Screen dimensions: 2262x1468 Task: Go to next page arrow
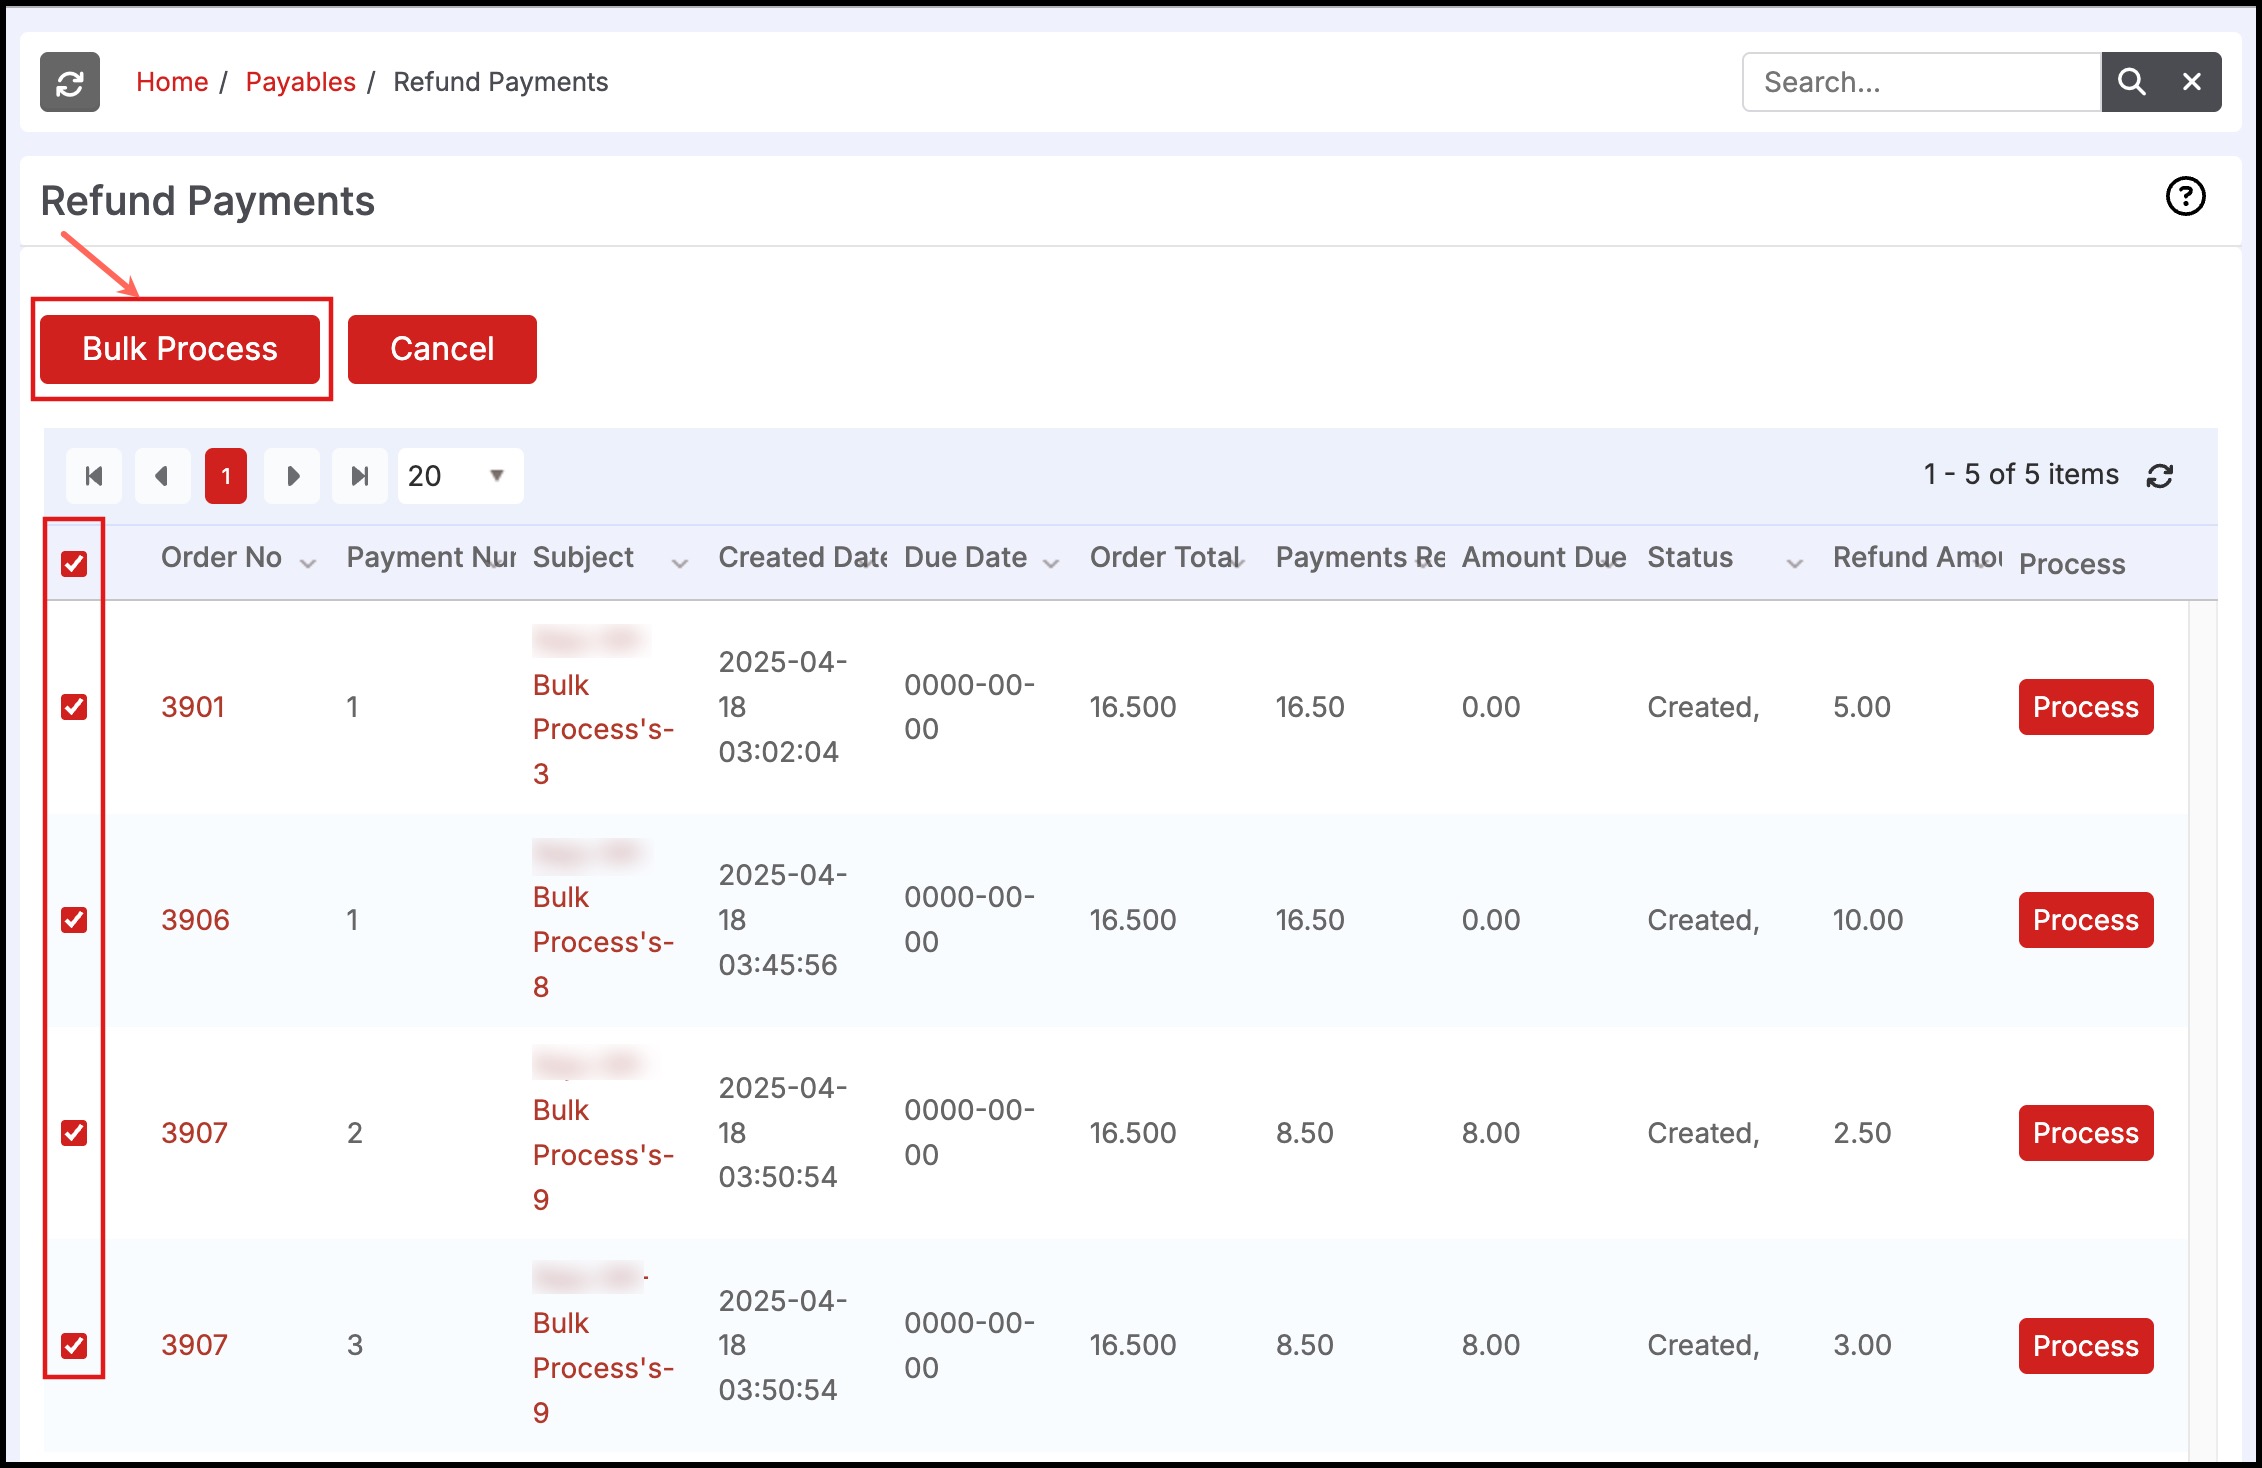coord(292,476)
